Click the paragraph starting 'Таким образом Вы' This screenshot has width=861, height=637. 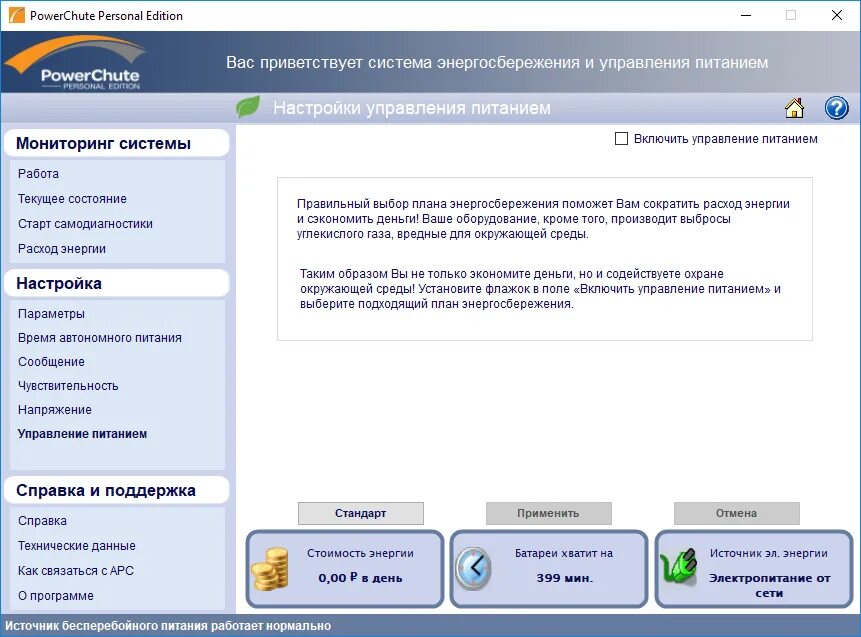(540, 289)
